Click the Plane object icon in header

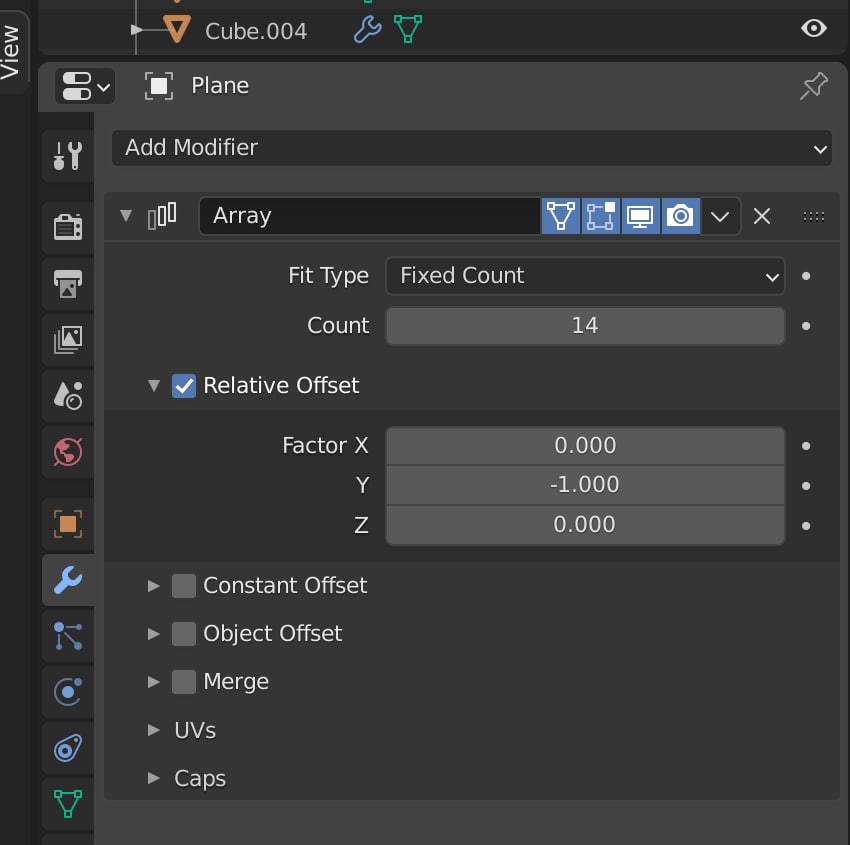pyautogui.click(x=159, y=86)
